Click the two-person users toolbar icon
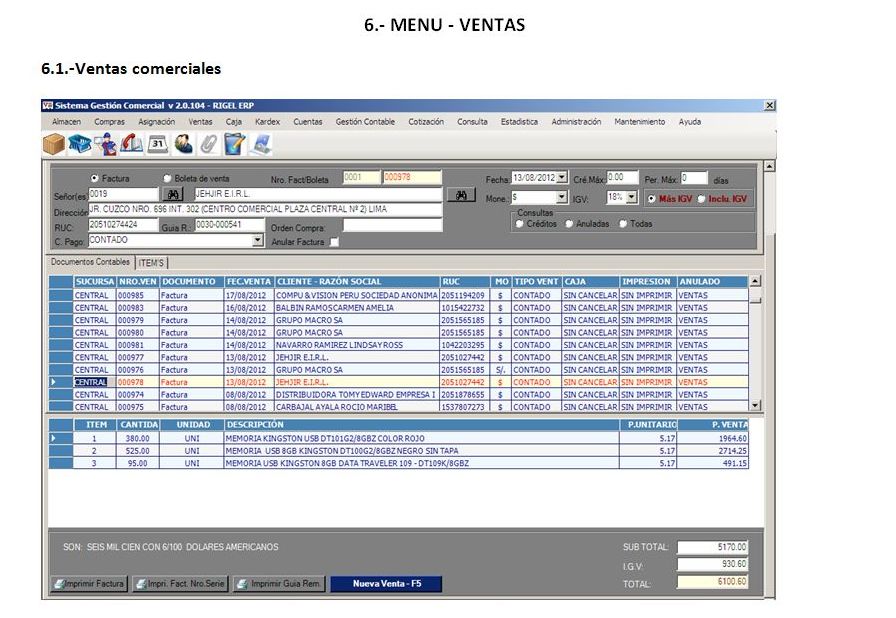 click(183, 145)
